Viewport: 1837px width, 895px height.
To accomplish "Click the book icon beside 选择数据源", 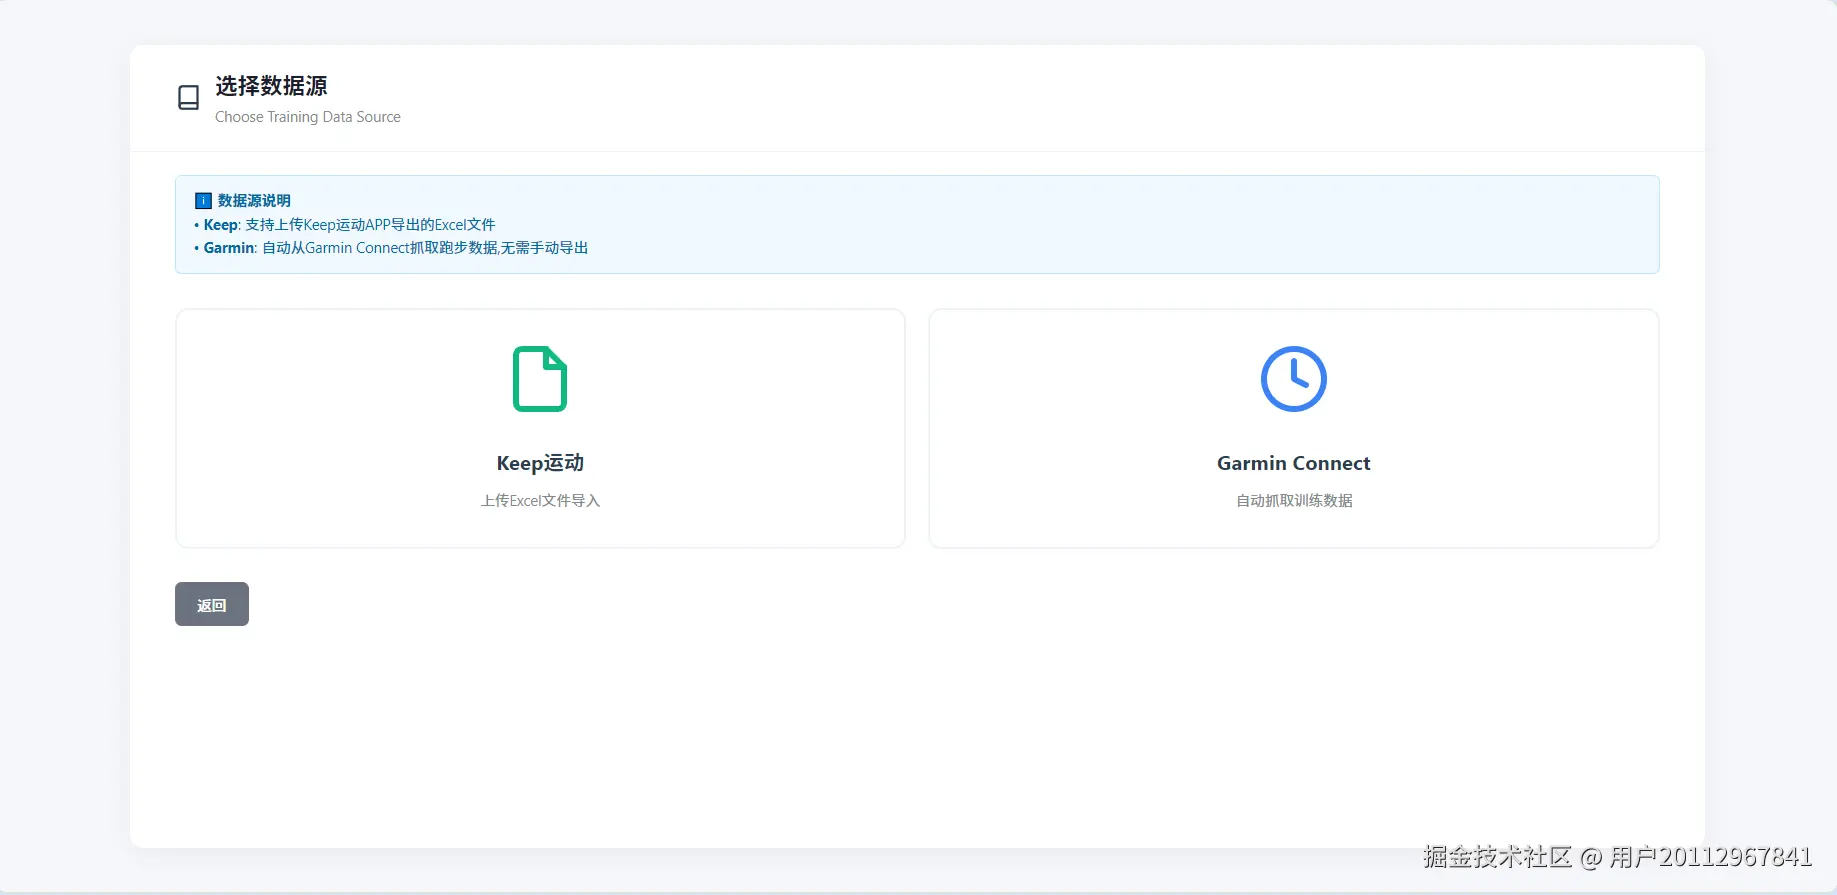I will point(188,97).
